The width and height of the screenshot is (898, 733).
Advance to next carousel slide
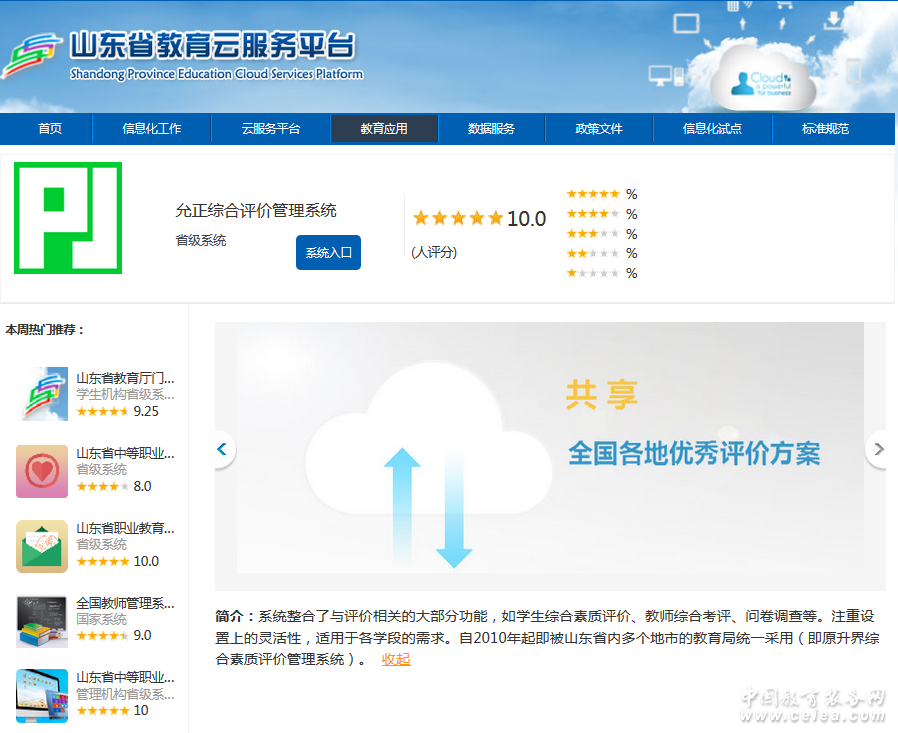(x=878, y=450)
